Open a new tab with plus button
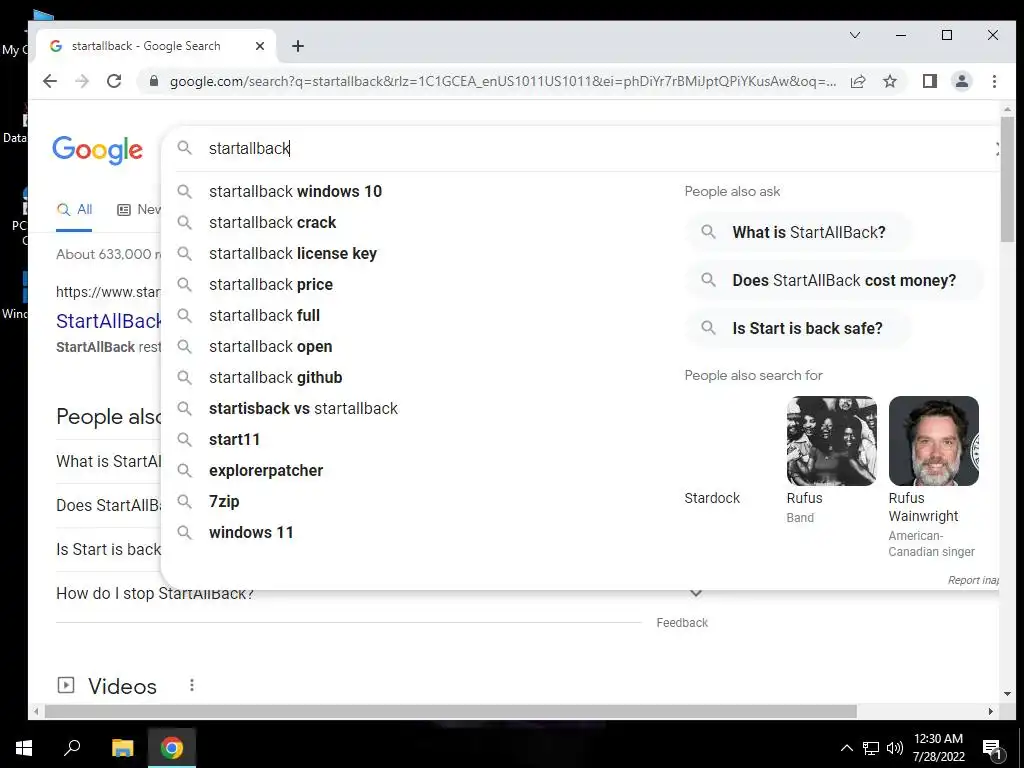 (x=298, y=46)
